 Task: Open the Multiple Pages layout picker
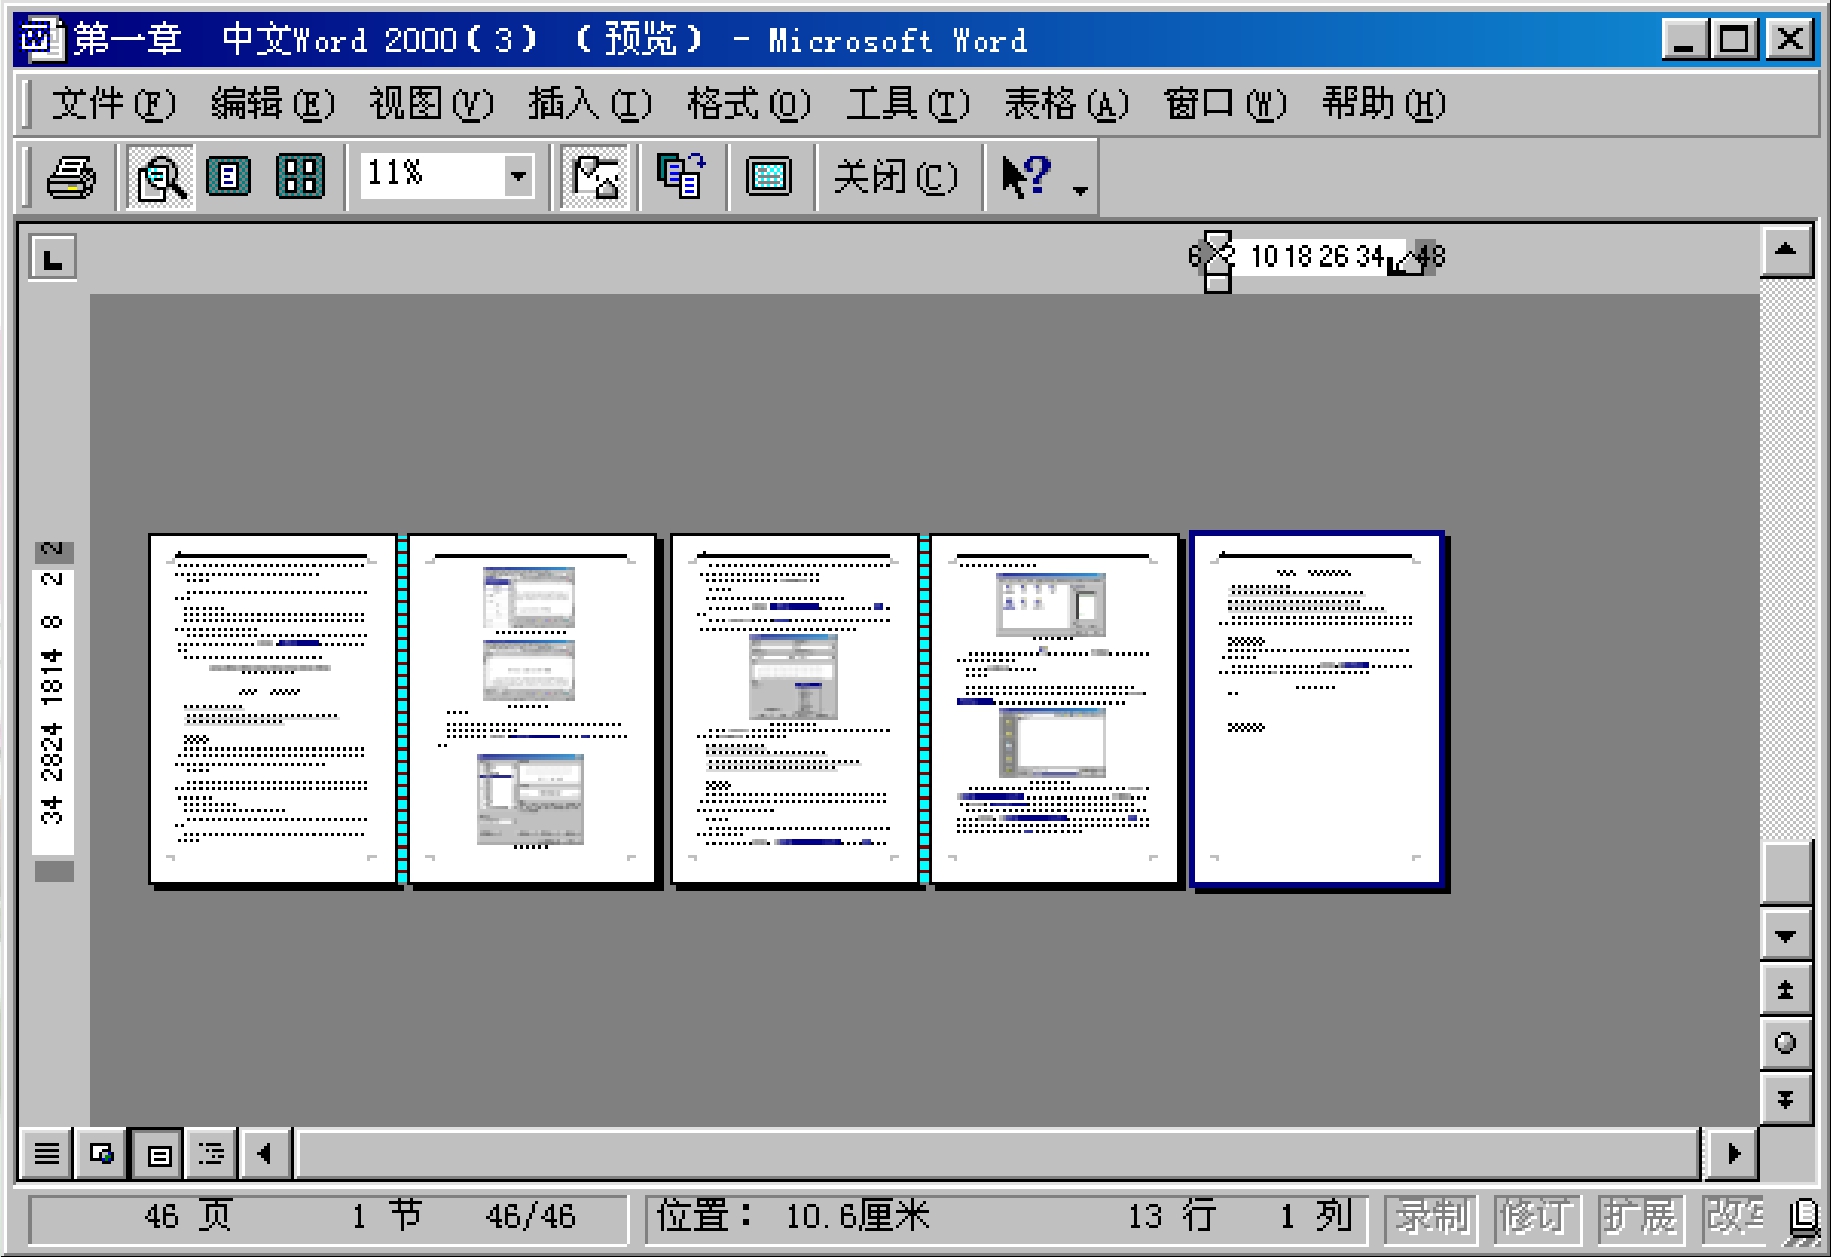(x=299, y=177)
